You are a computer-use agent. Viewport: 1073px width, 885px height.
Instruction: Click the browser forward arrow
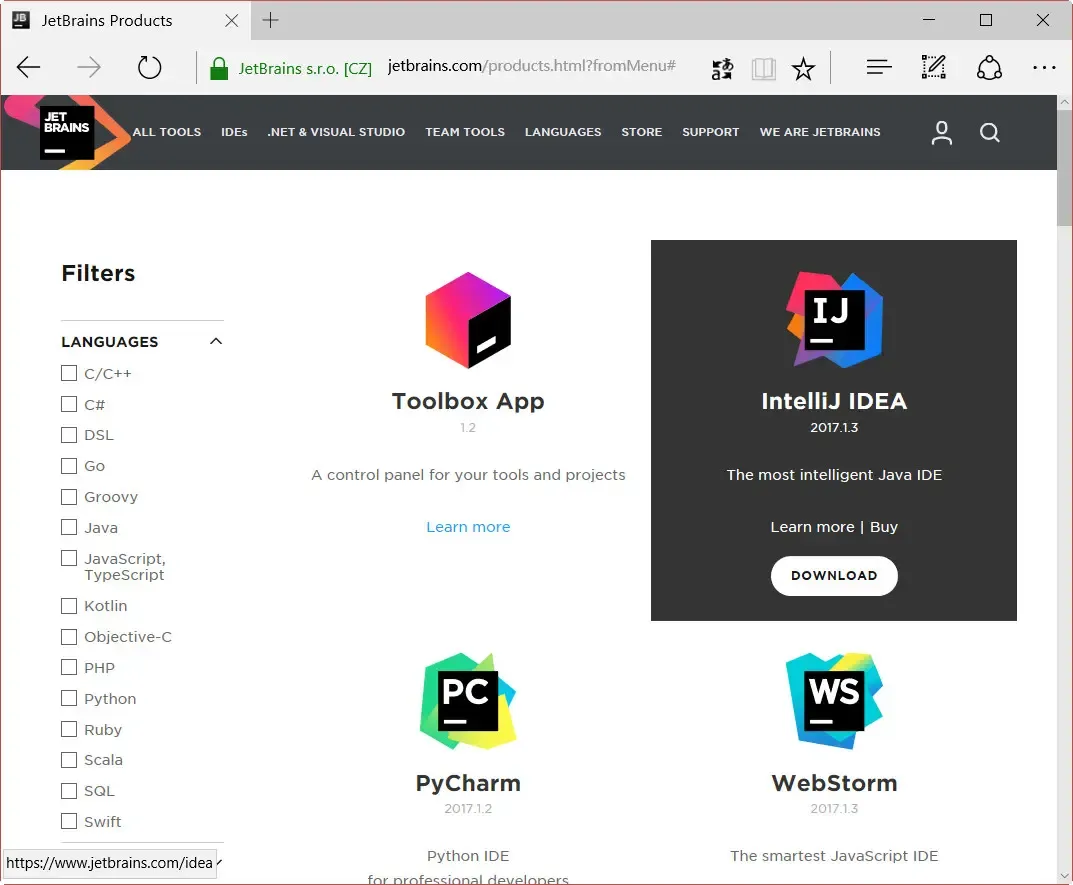pos(89,67)
